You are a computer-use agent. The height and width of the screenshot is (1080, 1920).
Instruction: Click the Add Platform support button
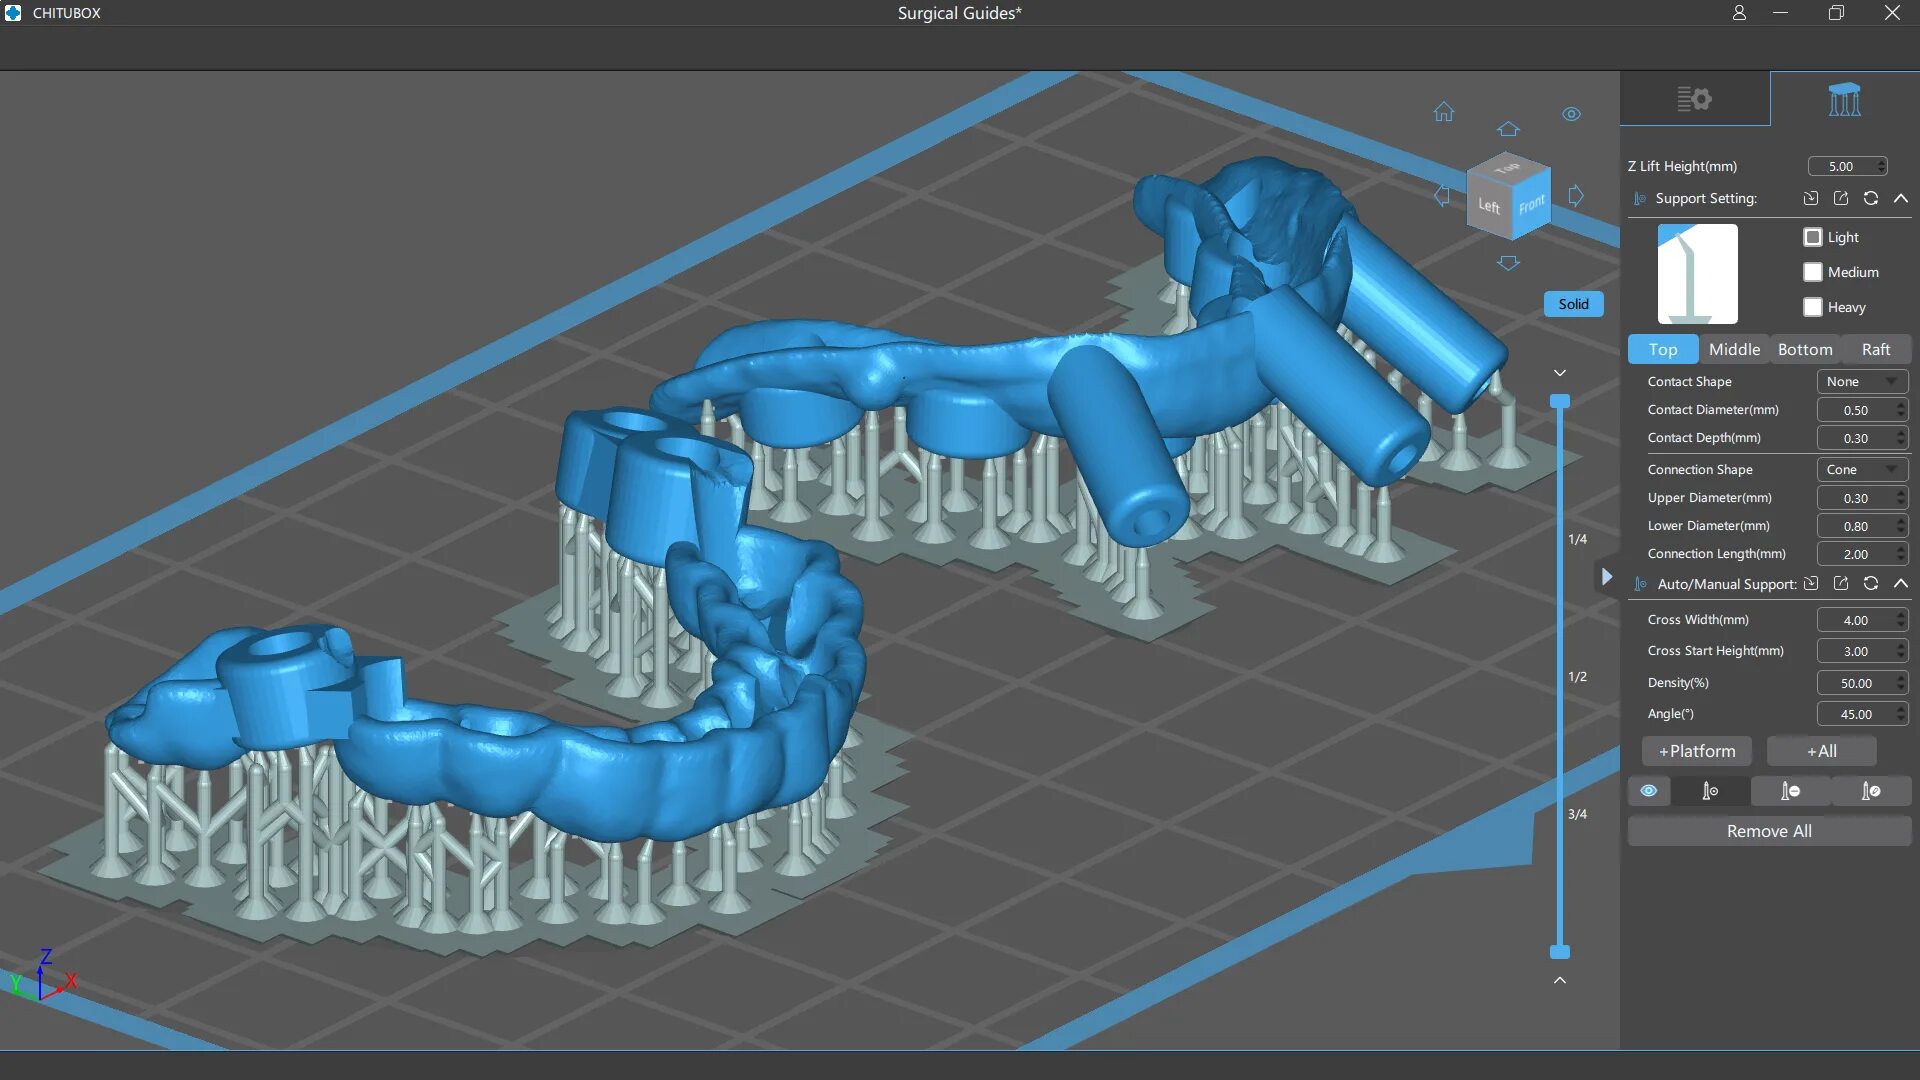pos(1696,749)
